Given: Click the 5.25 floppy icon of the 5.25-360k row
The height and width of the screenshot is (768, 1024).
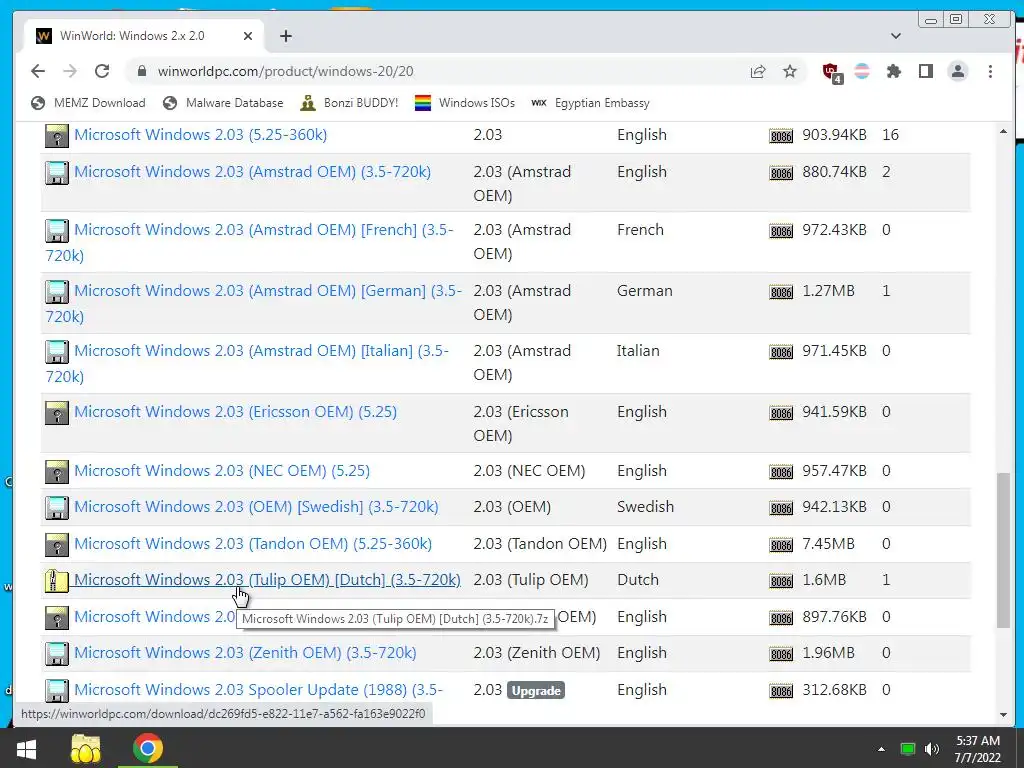Looking at the screenshot, I should coord(57,136).
